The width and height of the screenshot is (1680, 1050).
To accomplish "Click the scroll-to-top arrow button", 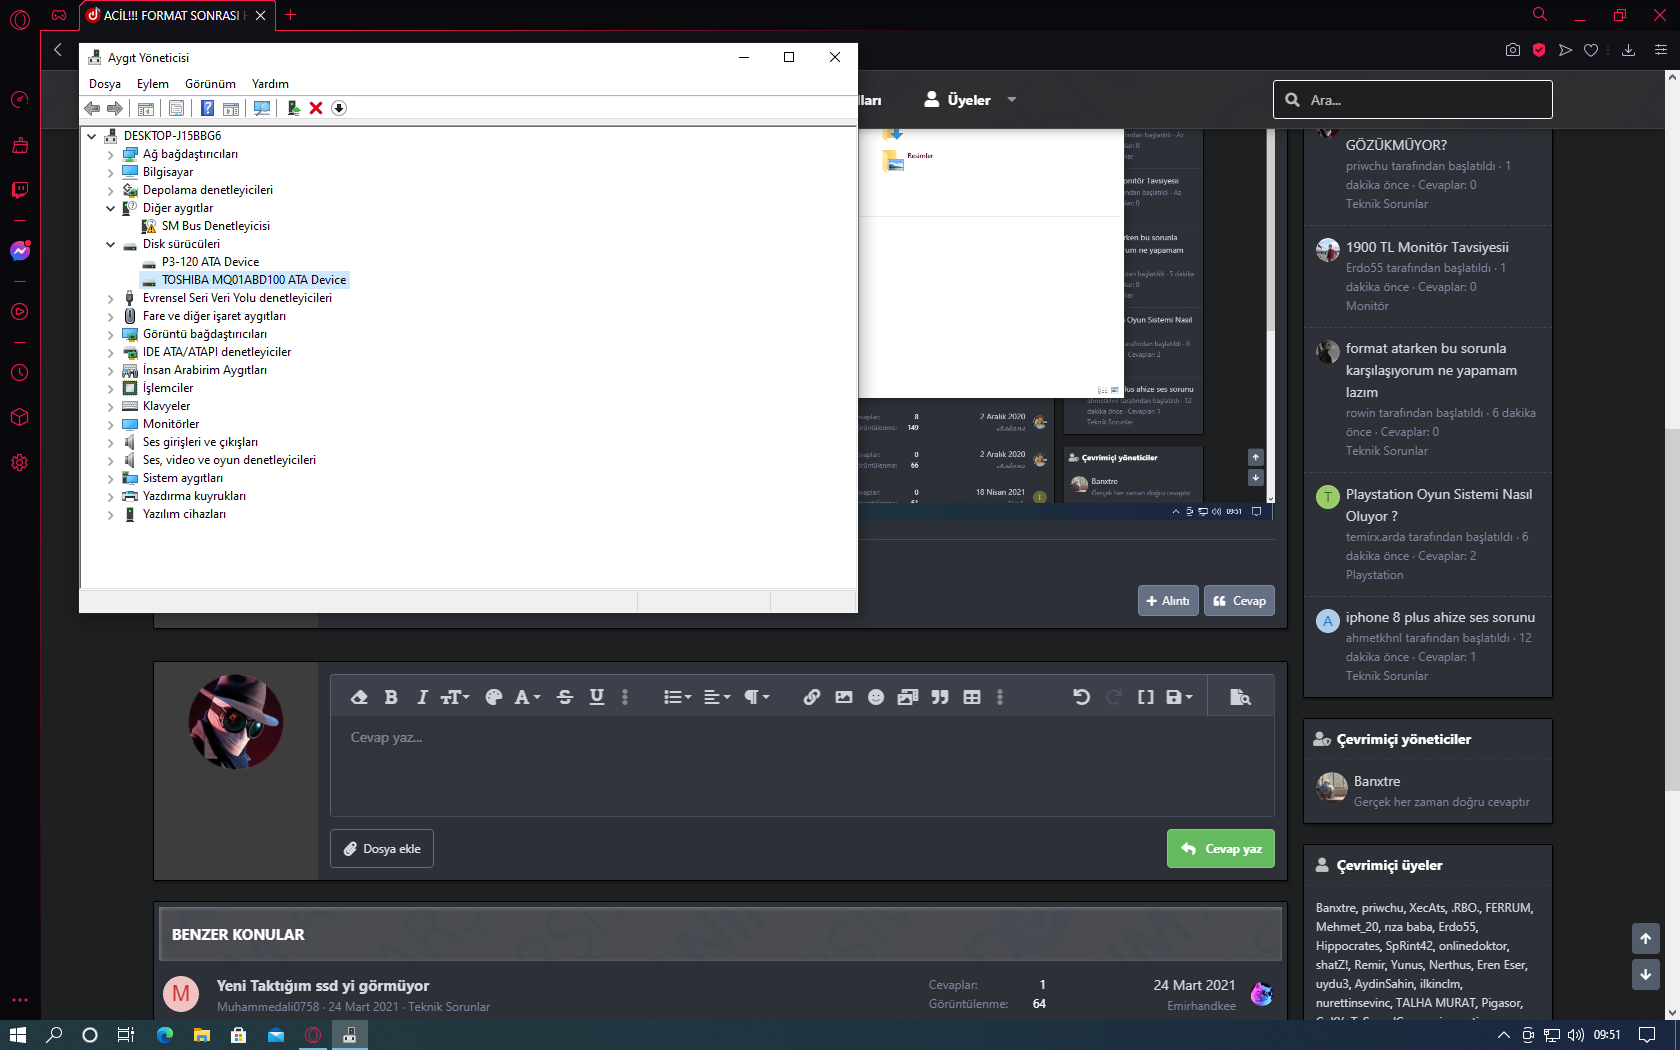I will click(1646, 938).
